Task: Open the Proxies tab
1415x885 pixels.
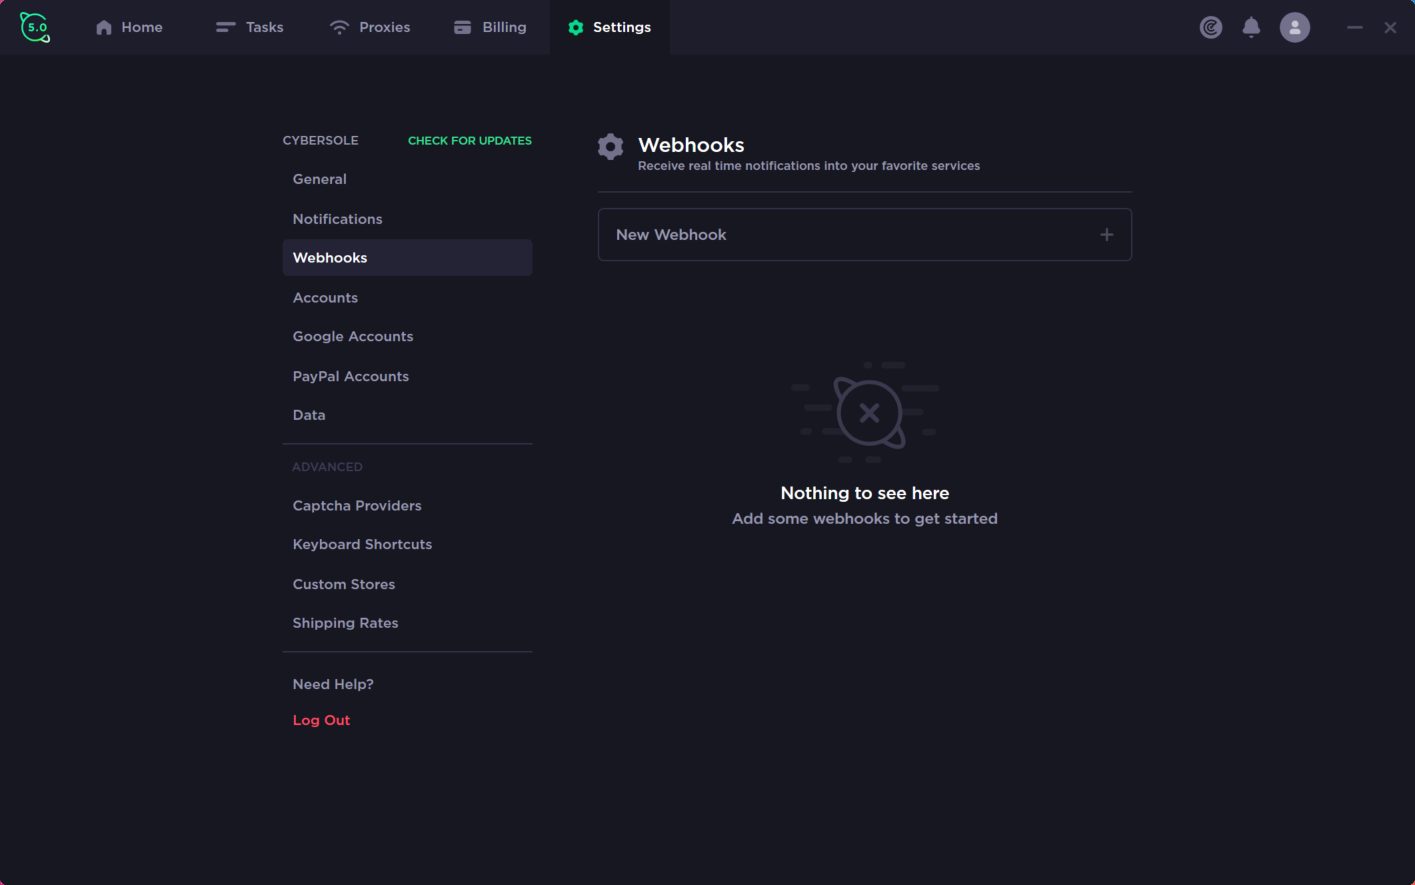Action: (x=370, y=27)
